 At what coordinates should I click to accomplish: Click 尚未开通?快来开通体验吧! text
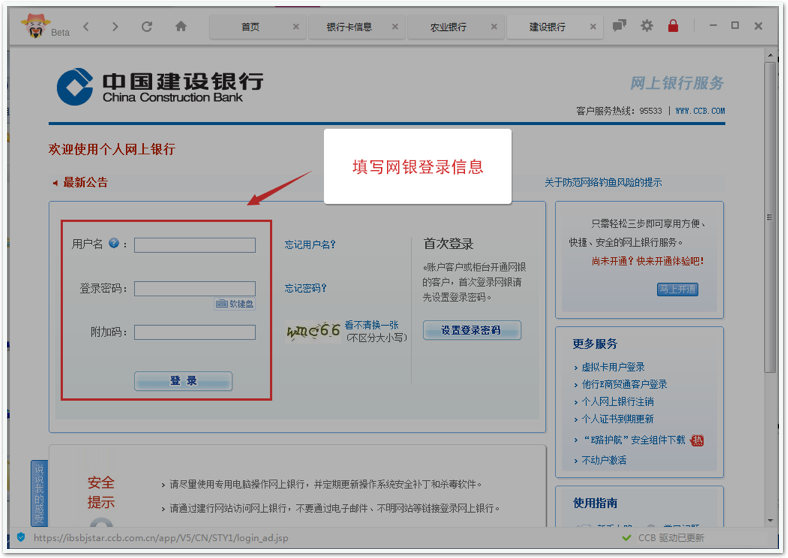647,261
